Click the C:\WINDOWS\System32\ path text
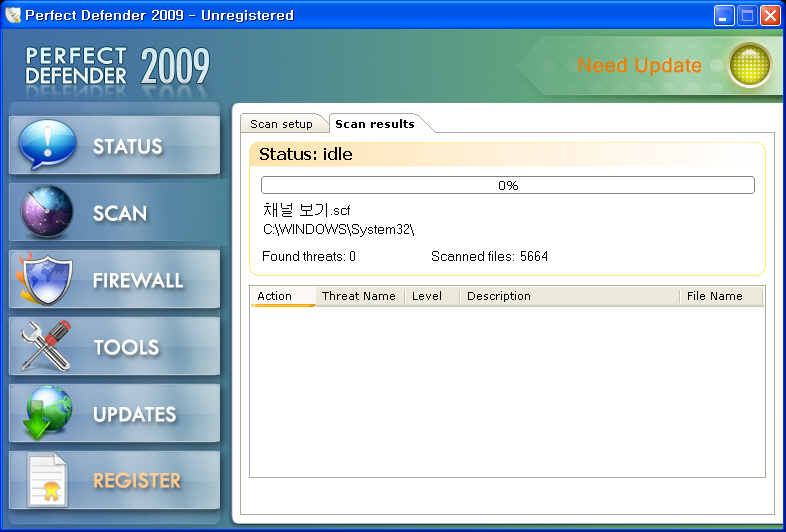This screenshot has height=532, width=786. 338,230
